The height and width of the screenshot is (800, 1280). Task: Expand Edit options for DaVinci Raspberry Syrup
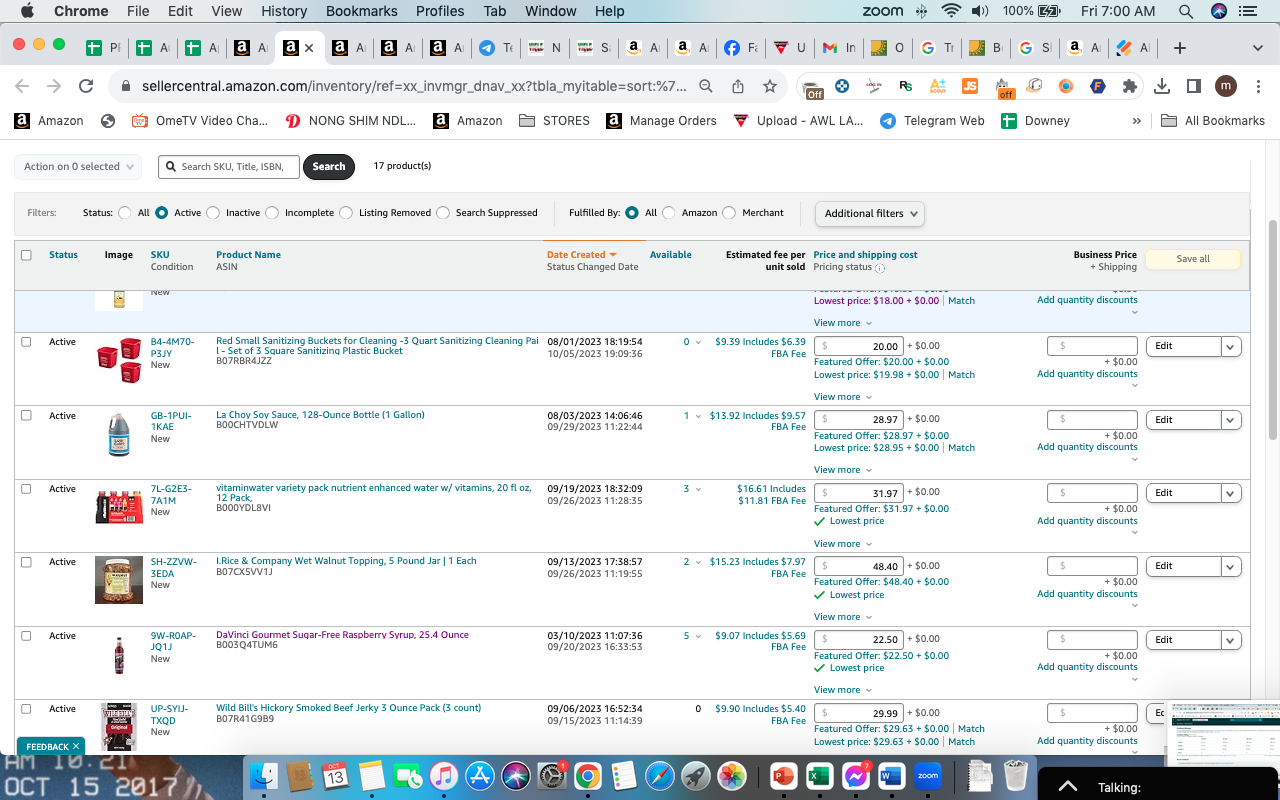(1231, 640)
